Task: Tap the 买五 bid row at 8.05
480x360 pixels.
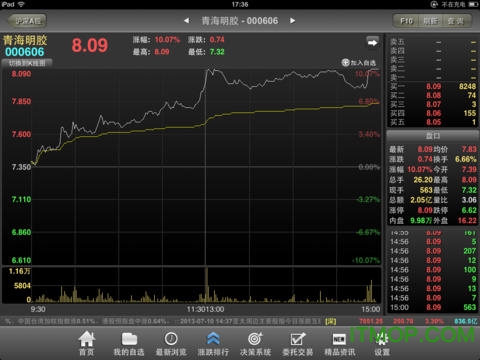Action: point(433,122)
